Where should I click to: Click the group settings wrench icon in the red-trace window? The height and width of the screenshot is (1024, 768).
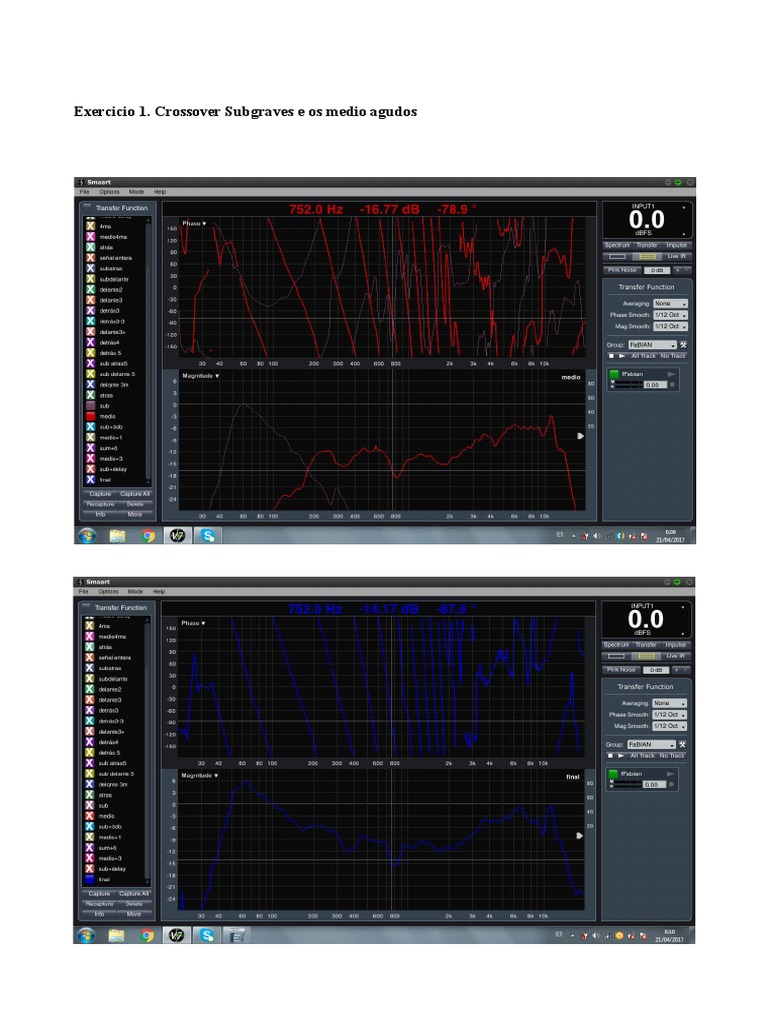683,345
